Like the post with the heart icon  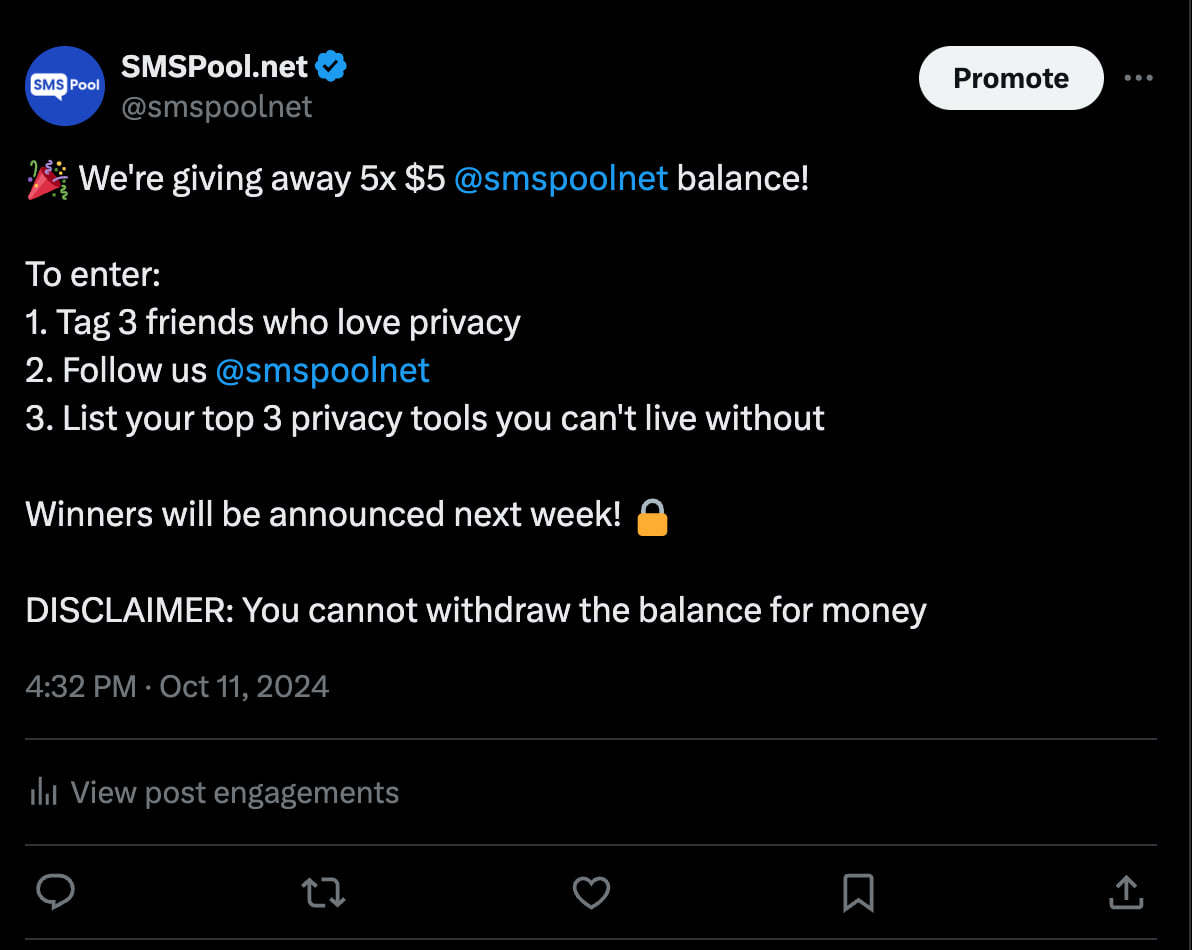(591, 892)
